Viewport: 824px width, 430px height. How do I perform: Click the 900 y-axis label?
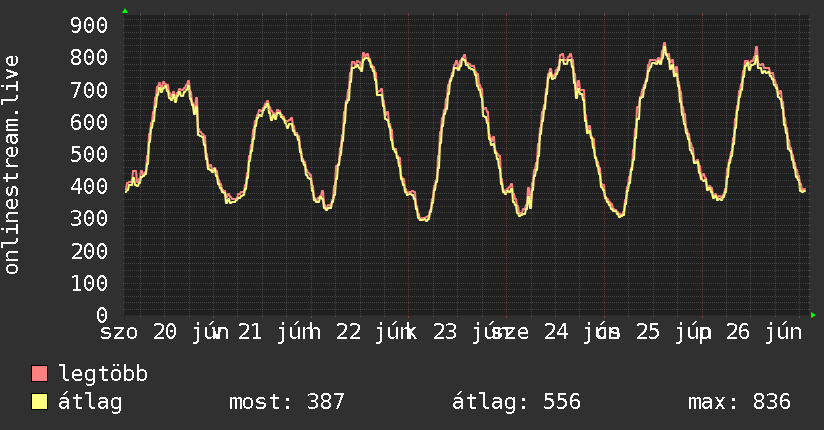pyautogui.click(x=89, y=25)
